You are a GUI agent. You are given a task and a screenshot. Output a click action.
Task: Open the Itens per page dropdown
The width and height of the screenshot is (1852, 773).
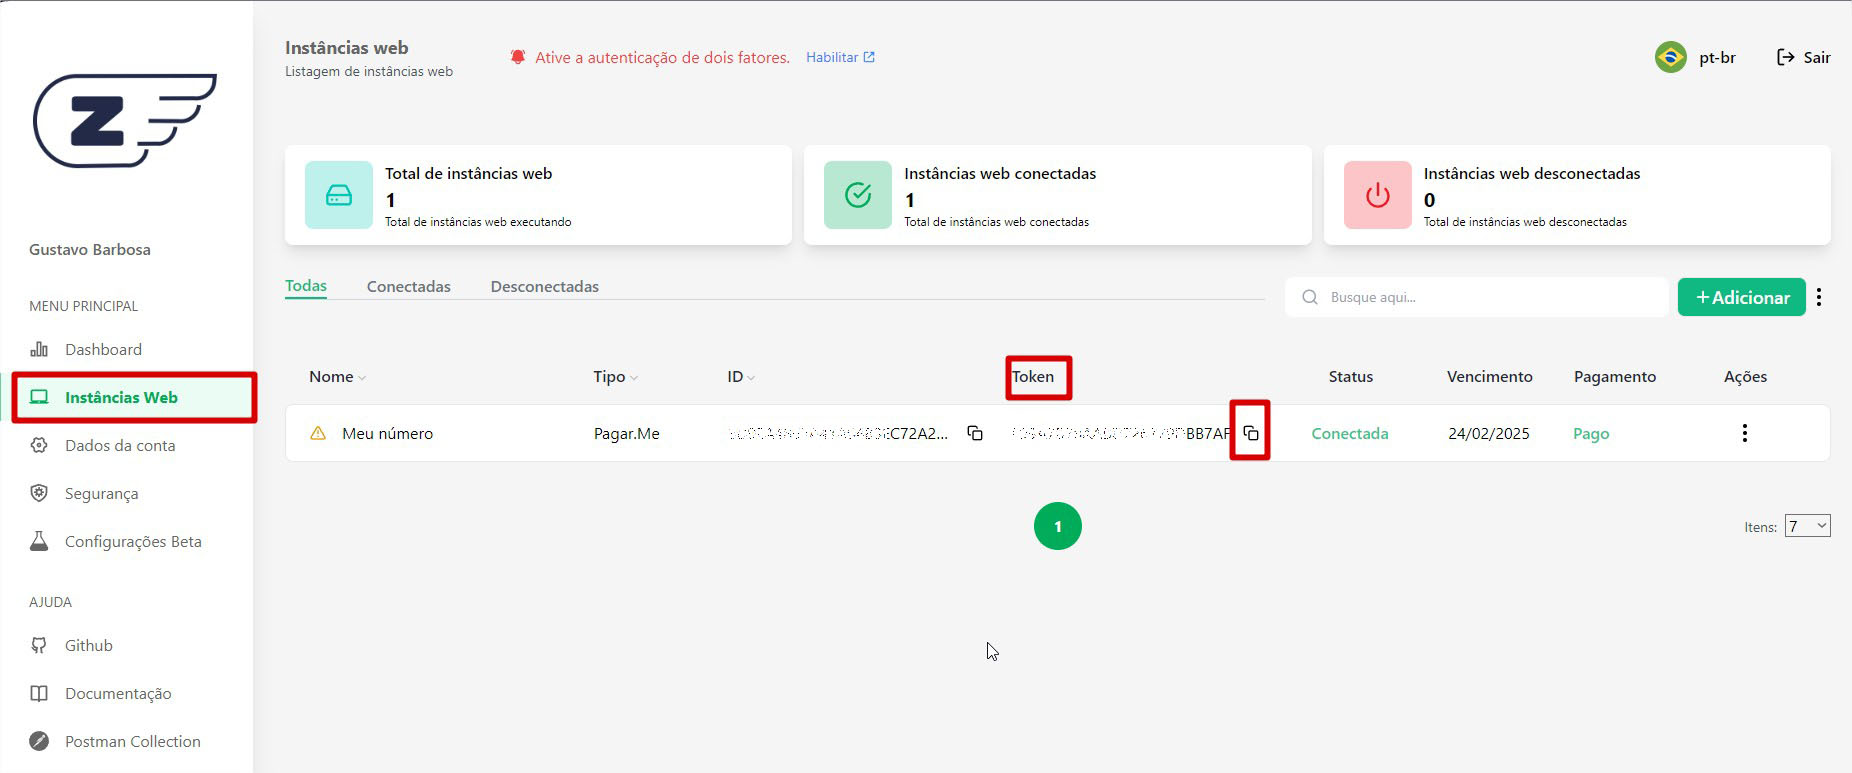pos(1808,526)
